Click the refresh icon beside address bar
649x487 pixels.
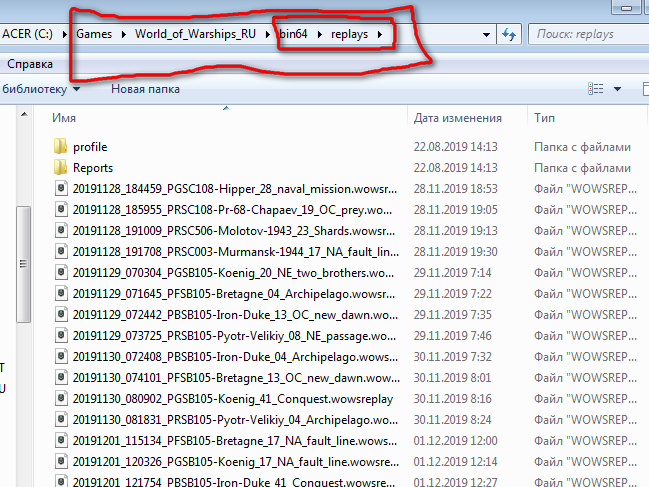509,34
